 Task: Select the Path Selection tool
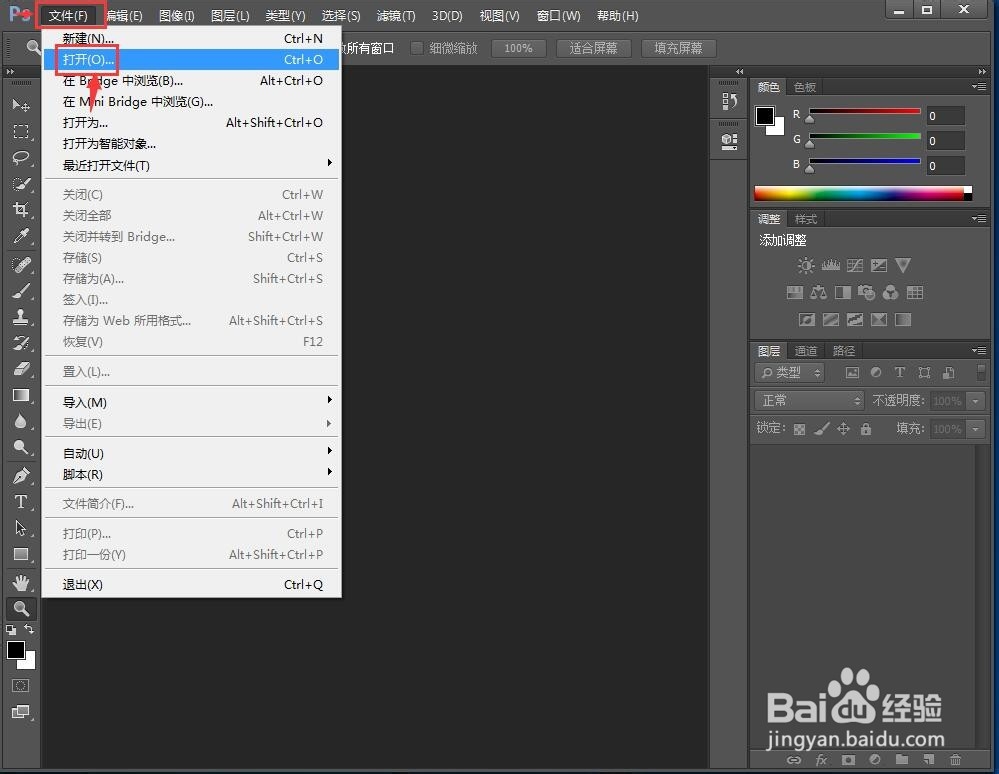(21, 528)
